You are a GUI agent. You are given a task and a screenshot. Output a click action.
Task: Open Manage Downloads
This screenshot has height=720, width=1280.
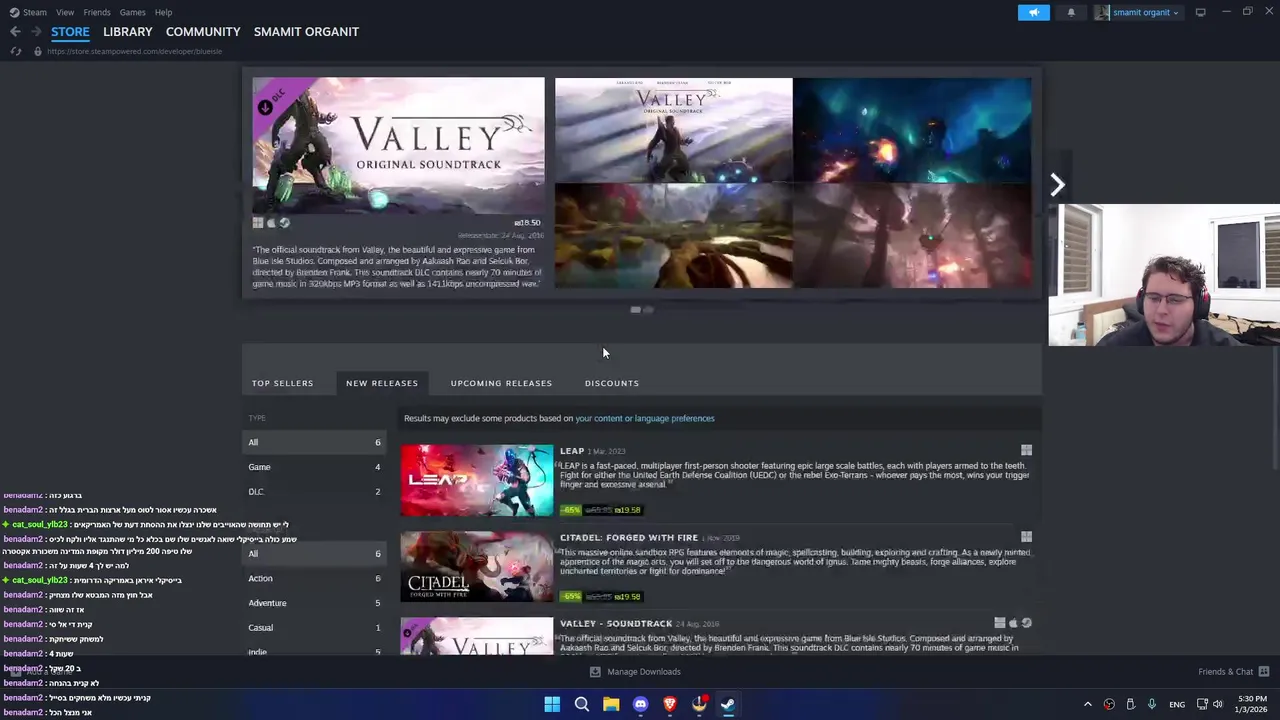point(635,672)
